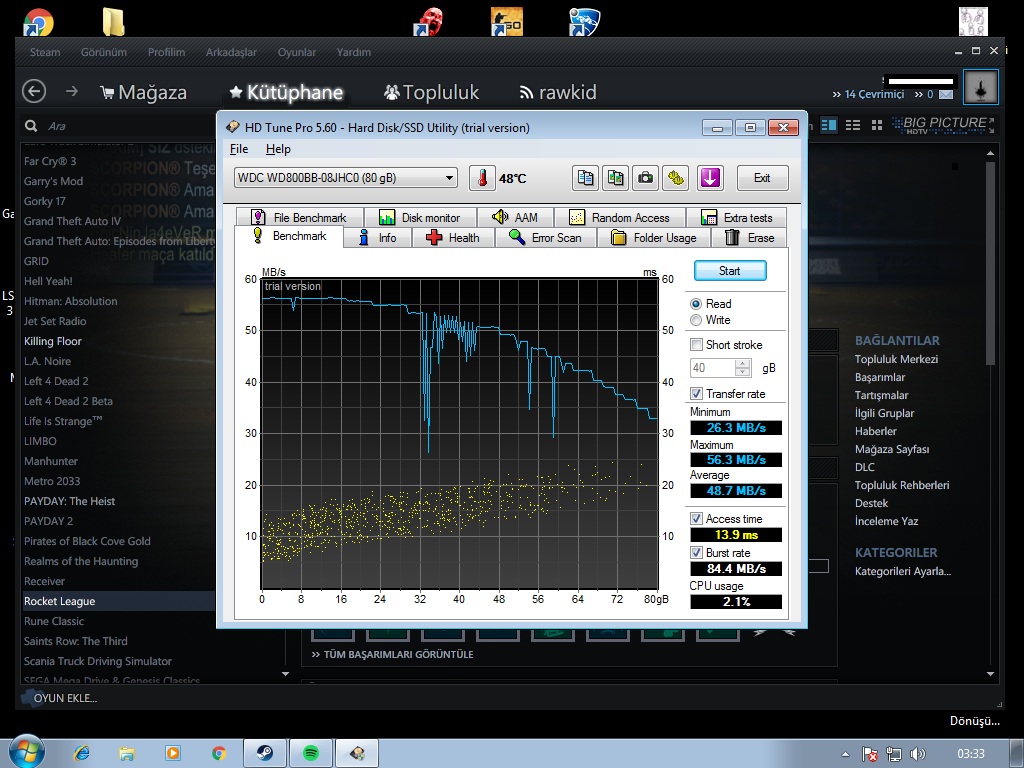Select the Write radio button

(x=696, y=320)
